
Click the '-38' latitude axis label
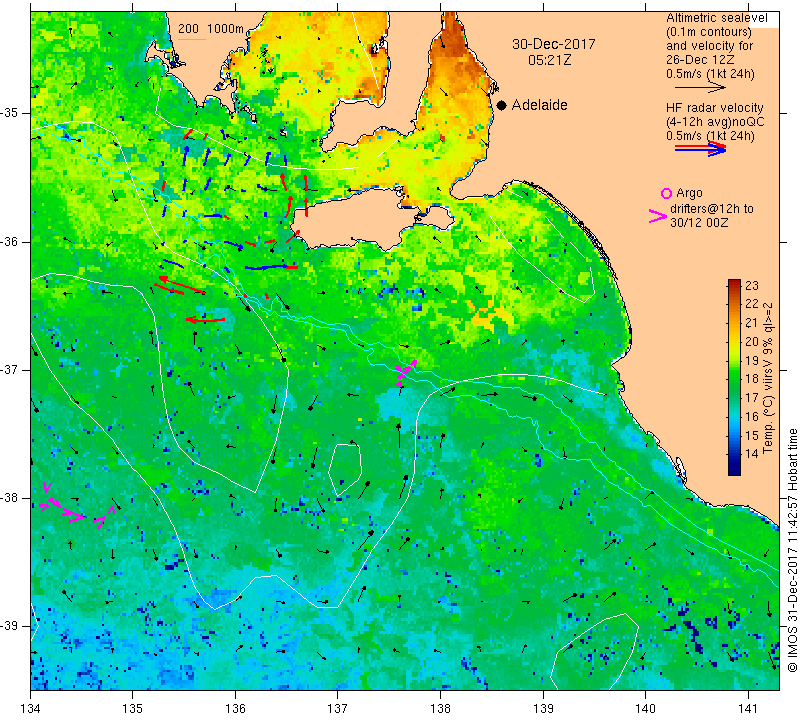(x=10, y=498)
